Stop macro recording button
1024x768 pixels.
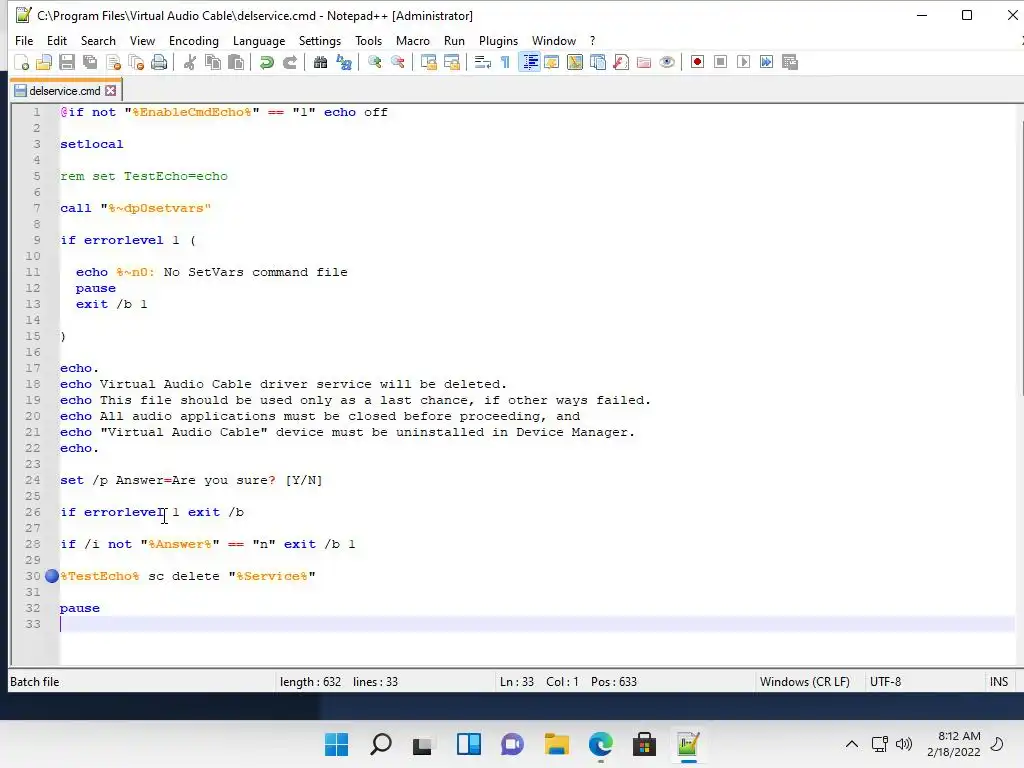point(720,62)
